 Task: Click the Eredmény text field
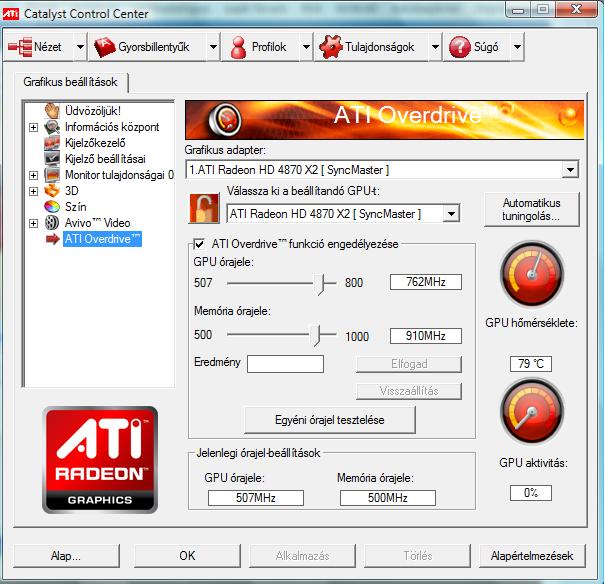[x=285, y=364]
